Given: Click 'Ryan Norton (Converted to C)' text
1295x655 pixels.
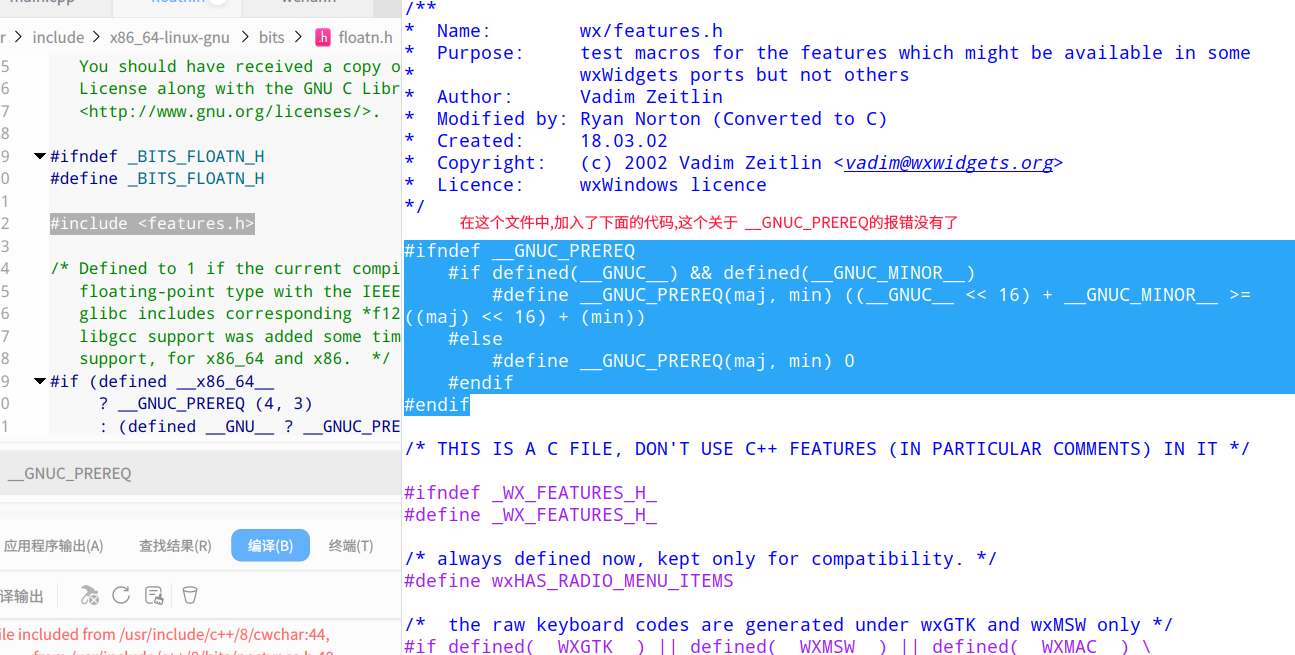Looking at the screenshot, I should (x=734, y=119).
